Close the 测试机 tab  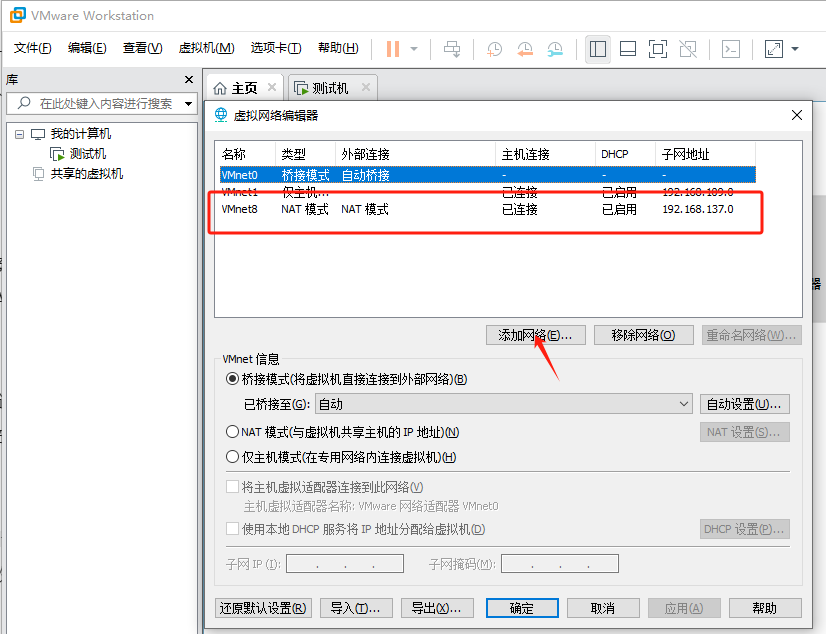[366, 87]
